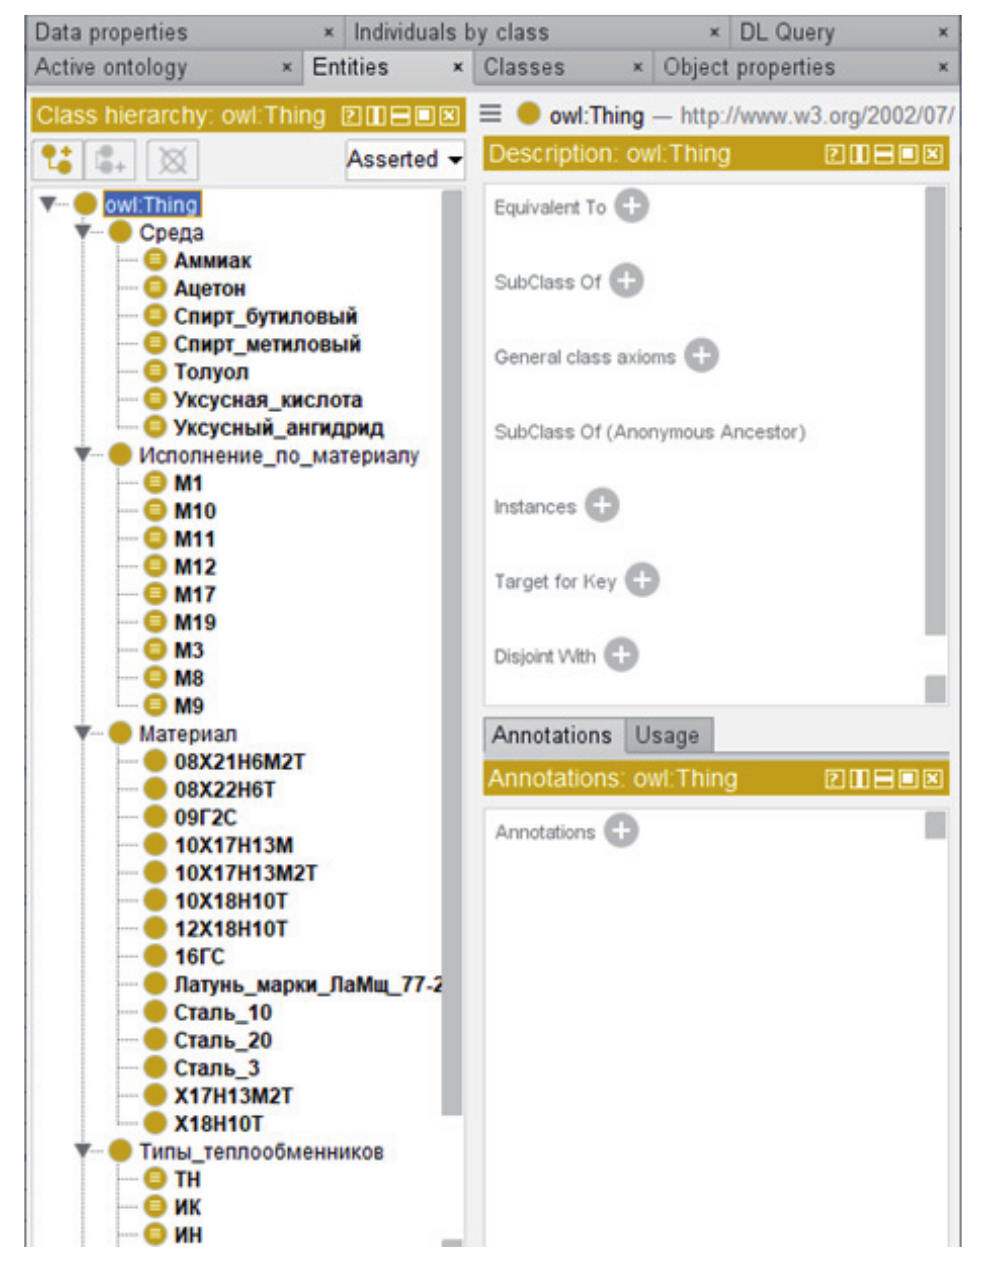This screenshot has height=1274, width=984.
Task: Add a new annotation with plus icon
Action: [x=621, y=830]
